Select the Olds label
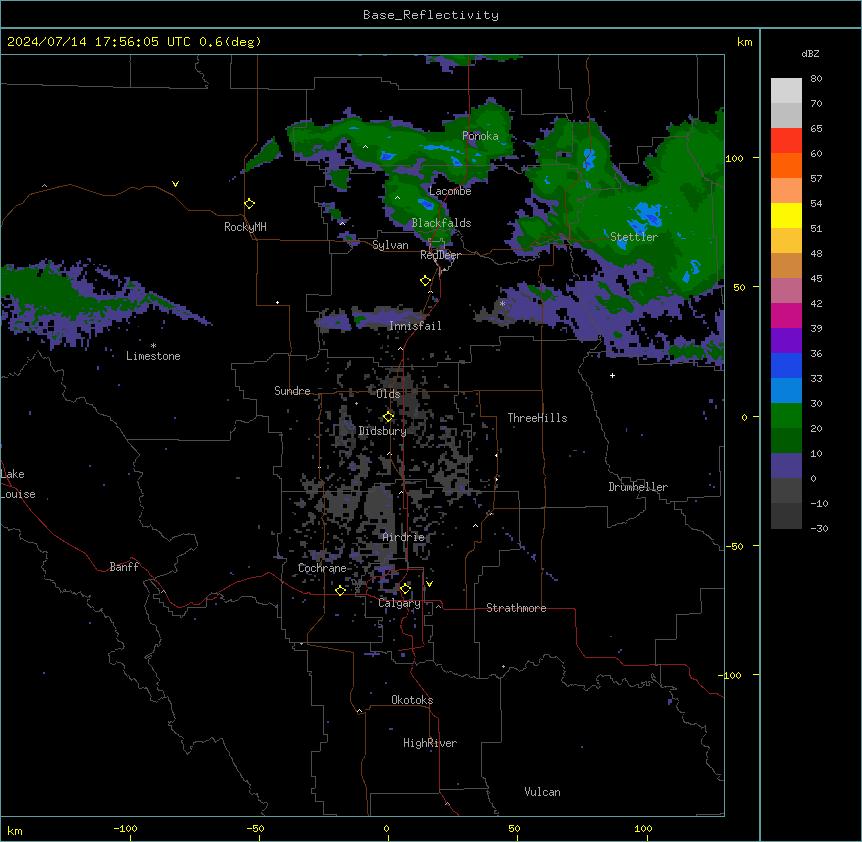The width and height of the screenshot is (862, 842). click(x=388, y=394)
